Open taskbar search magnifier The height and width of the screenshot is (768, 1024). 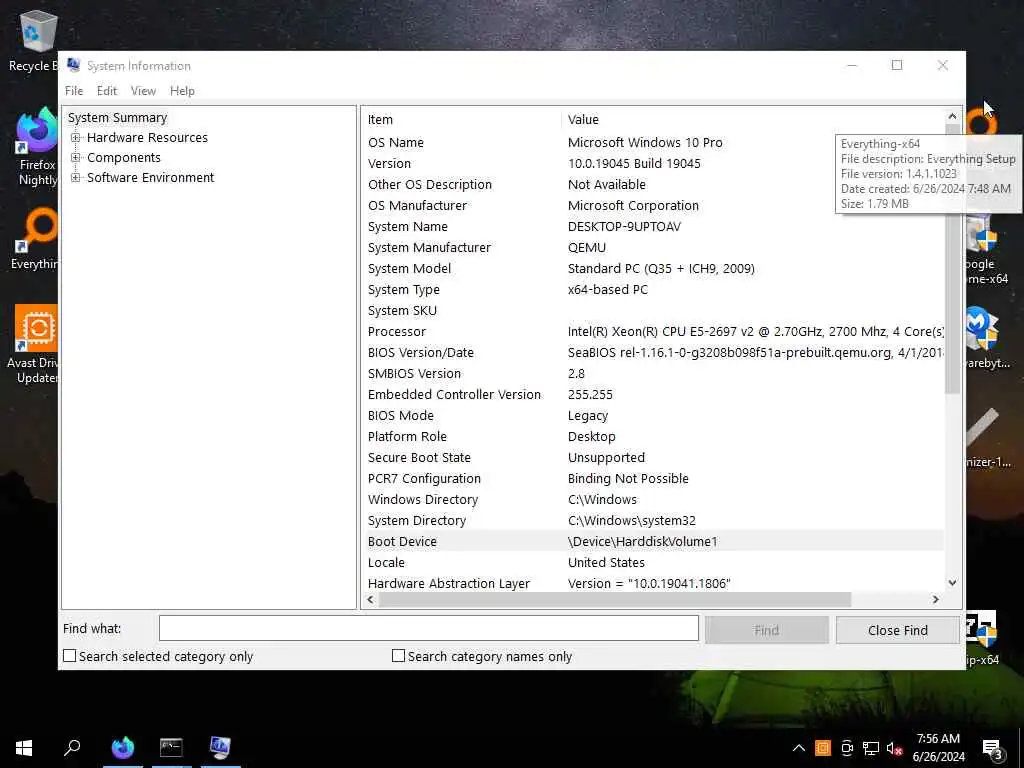72,748
